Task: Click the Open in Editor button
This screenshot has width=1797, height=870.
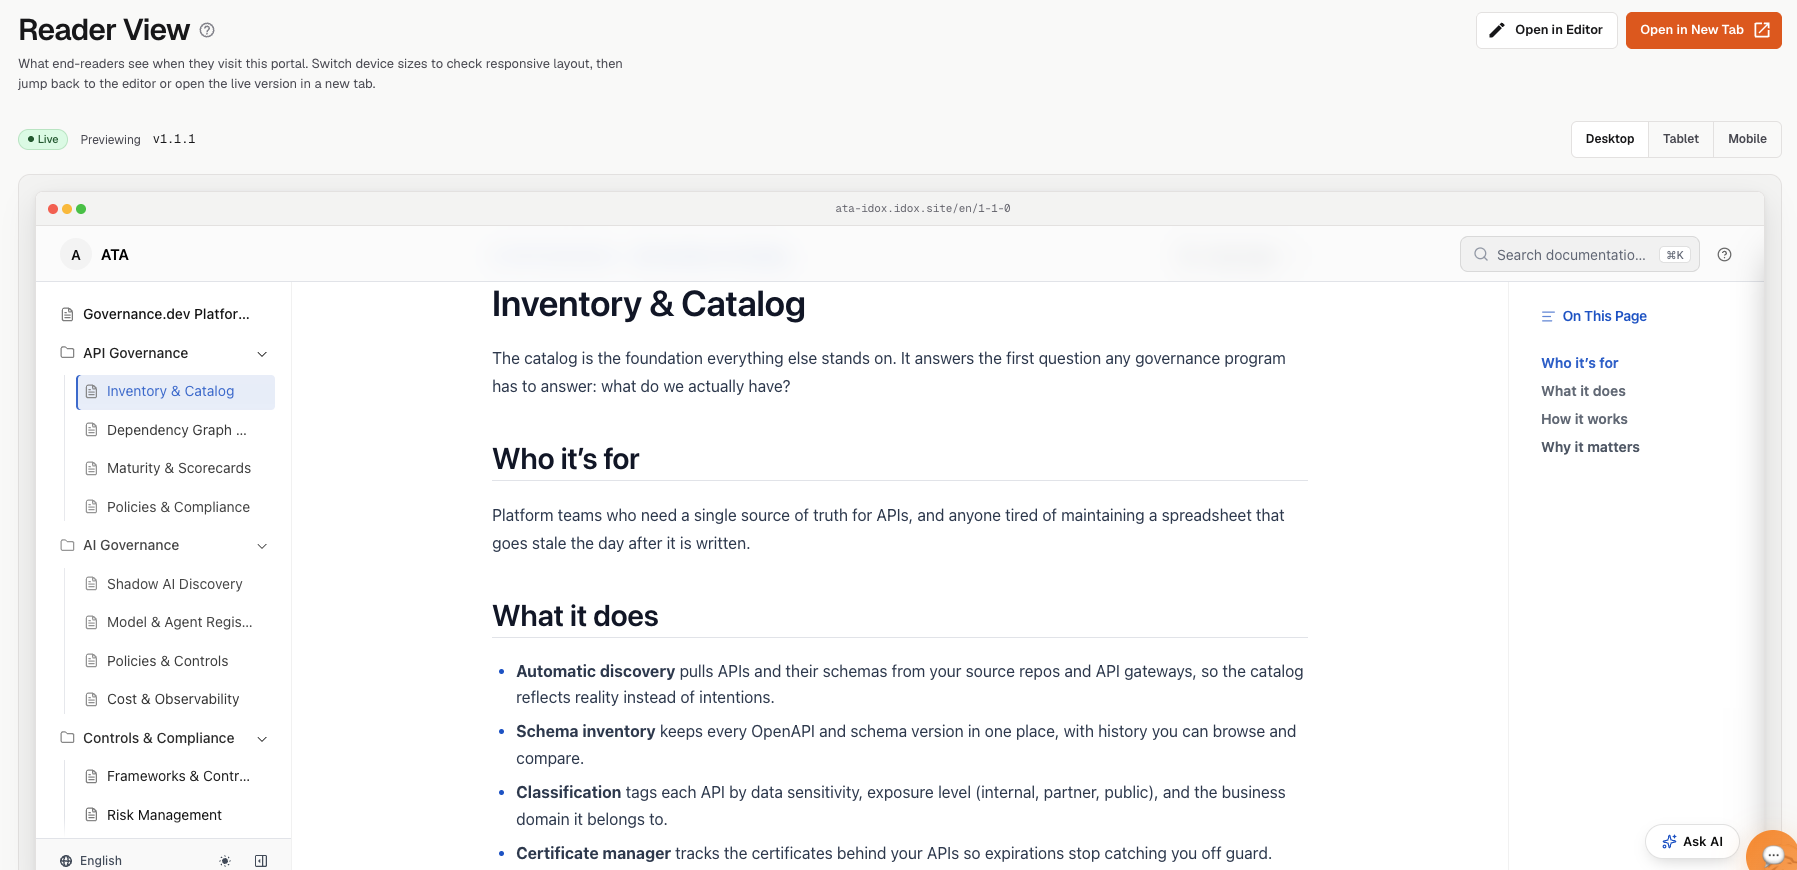Action: 1546,30
